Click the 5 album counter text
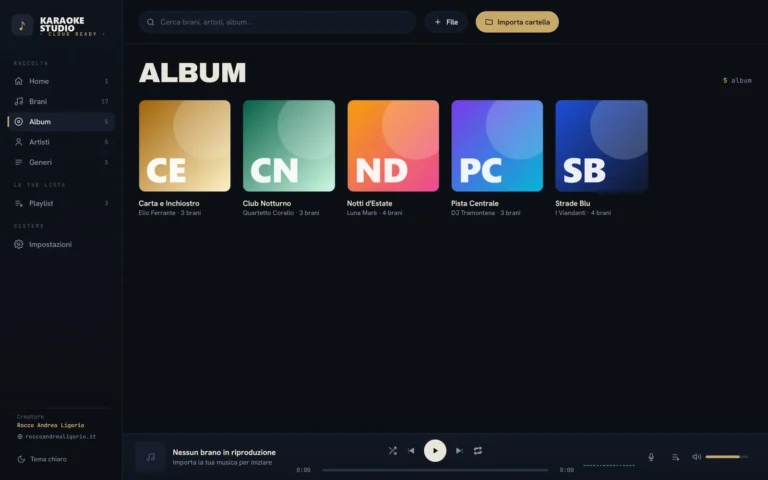The height and width of the screenshot is (480, 768). click(737, 80)
